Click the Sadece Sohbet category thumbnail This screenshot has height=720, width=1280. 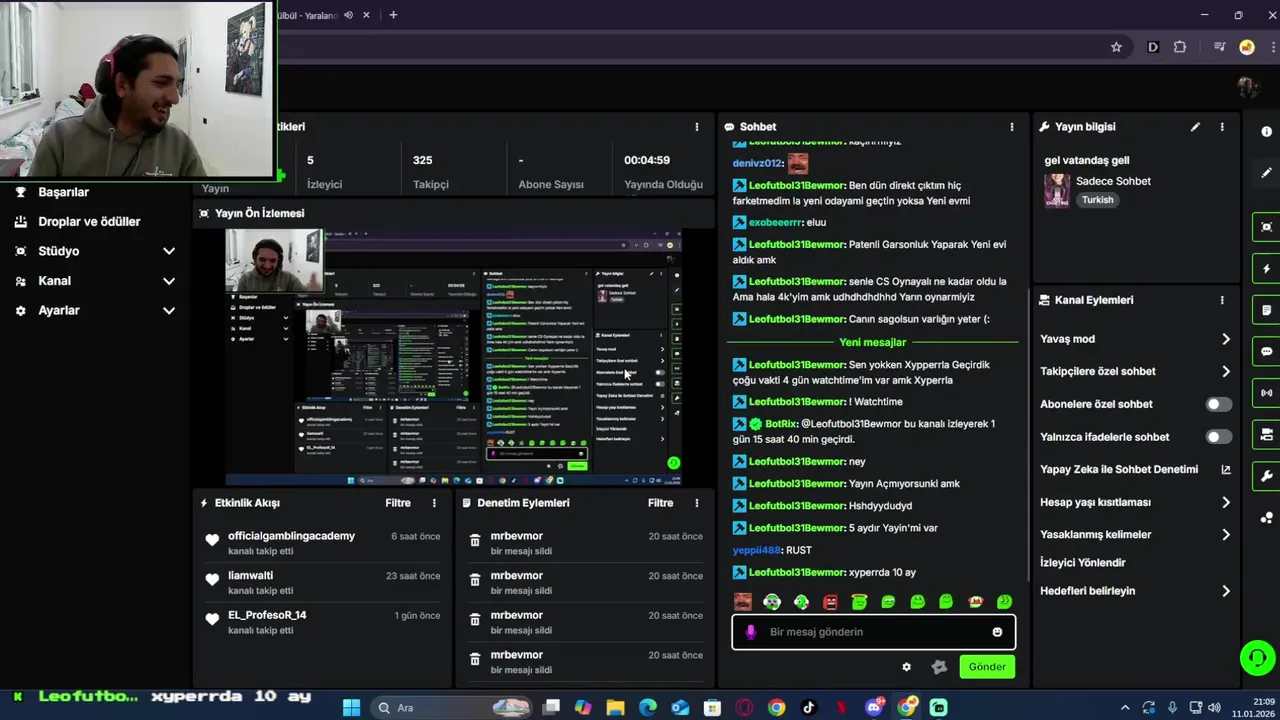coord(1056,190)
